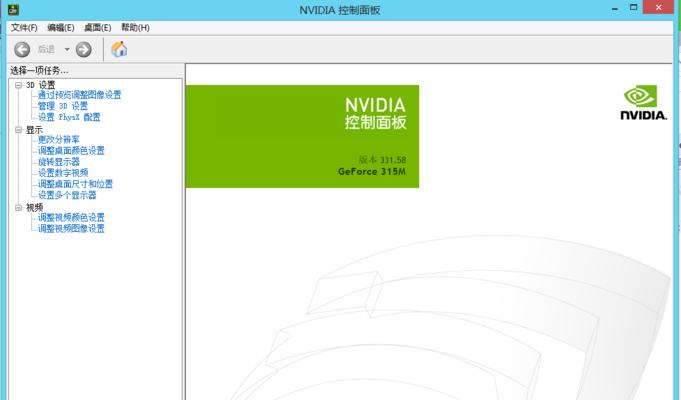Click the GeForce 315M text
The height and width of the screenshot is (400, 681).
click(372, 172)
